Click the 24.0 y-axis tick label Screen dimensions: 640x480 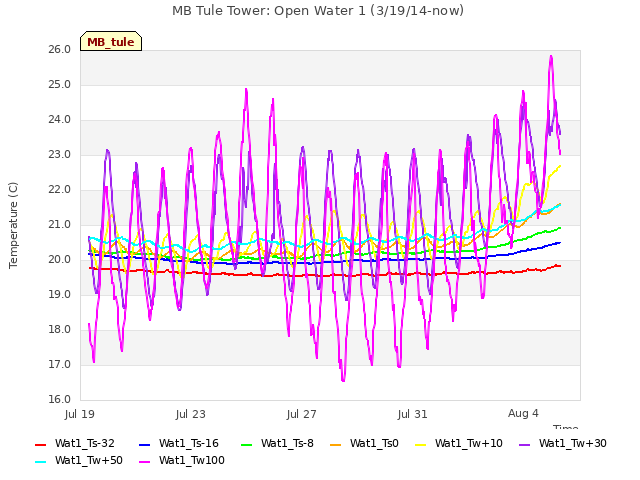[60, 120]
